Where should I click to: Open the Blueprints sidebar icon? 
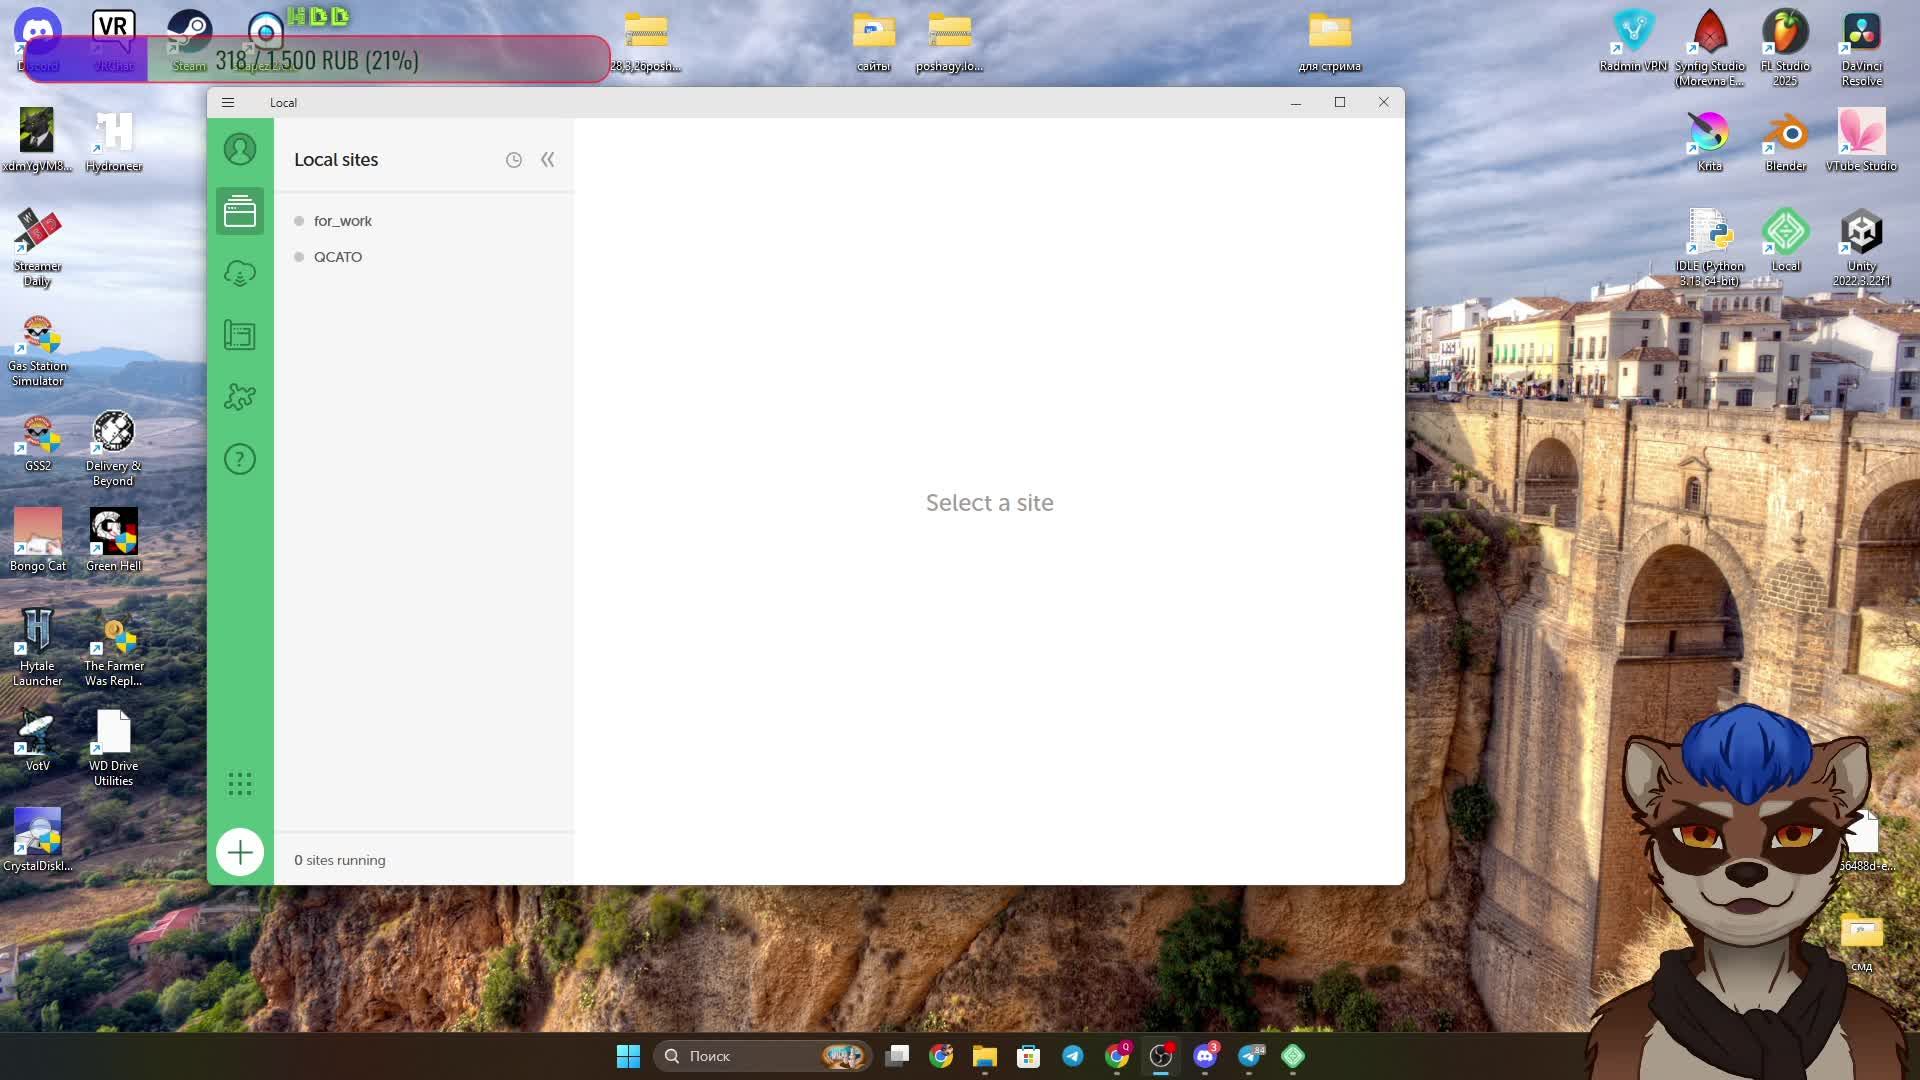[x=240, y=335]
